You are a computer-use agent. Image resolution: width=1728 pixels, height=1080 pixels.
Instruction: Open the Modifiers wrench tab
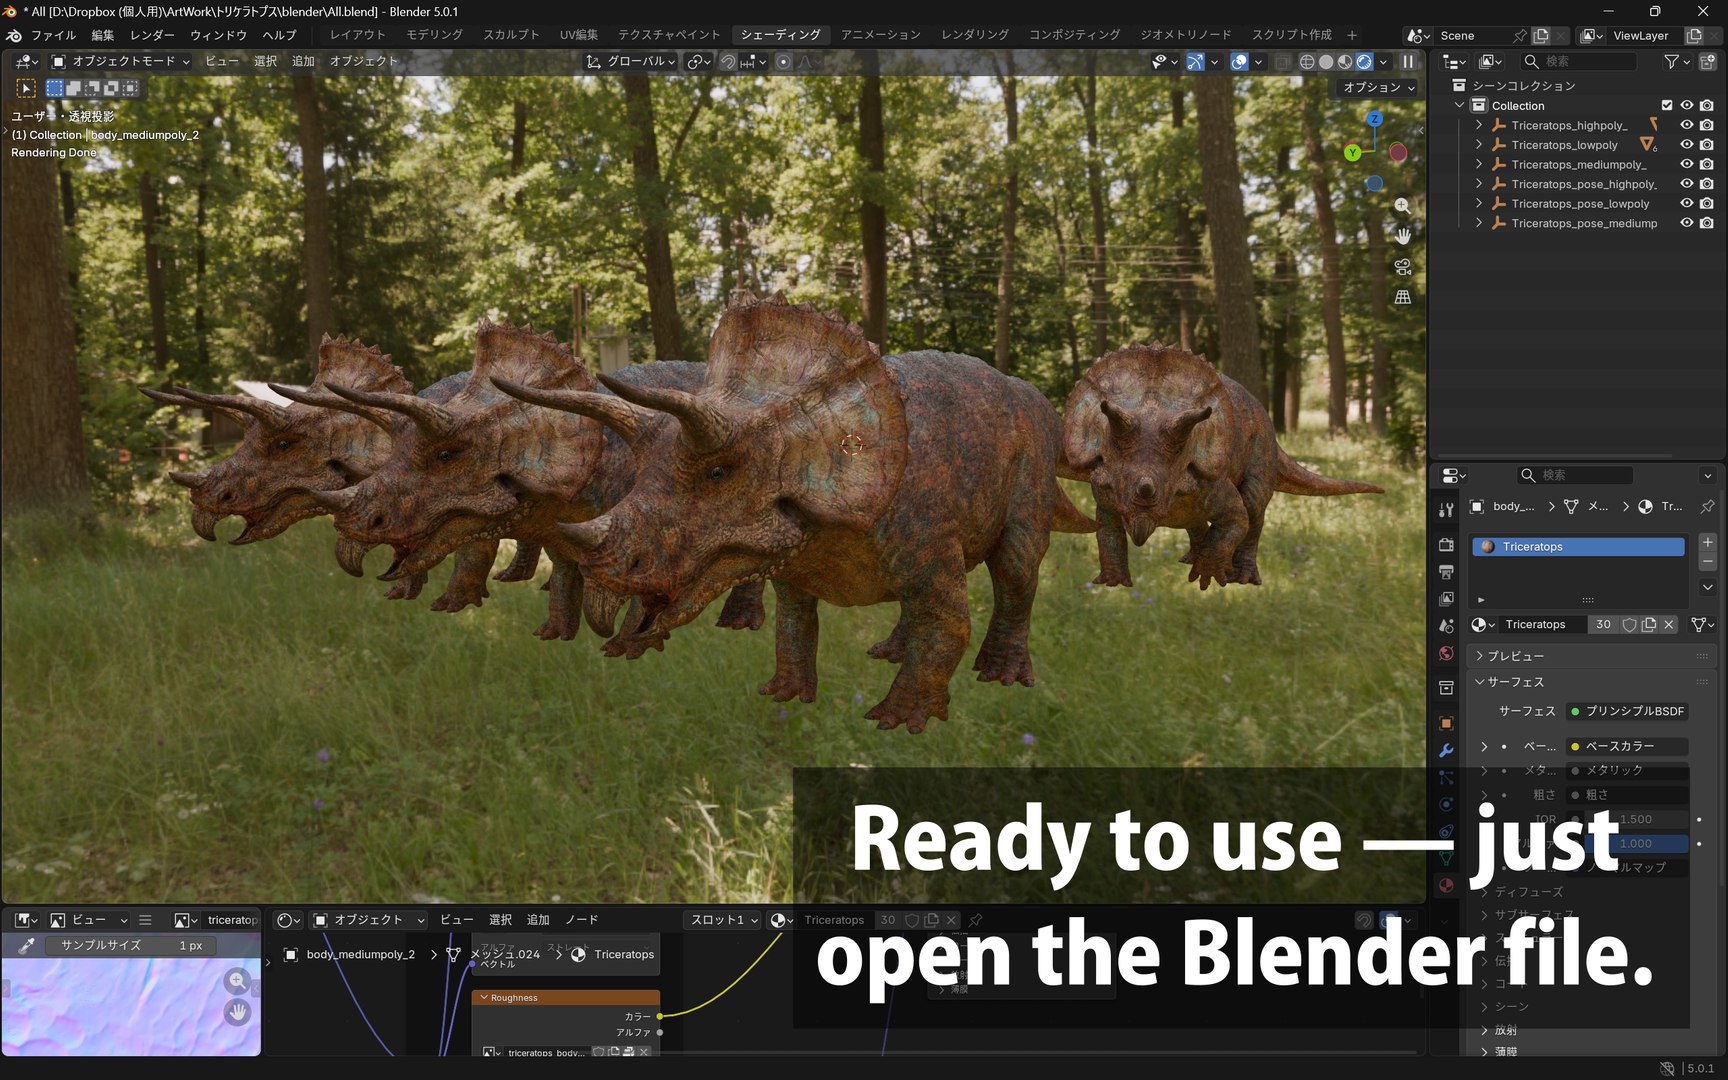[1446, 750]
